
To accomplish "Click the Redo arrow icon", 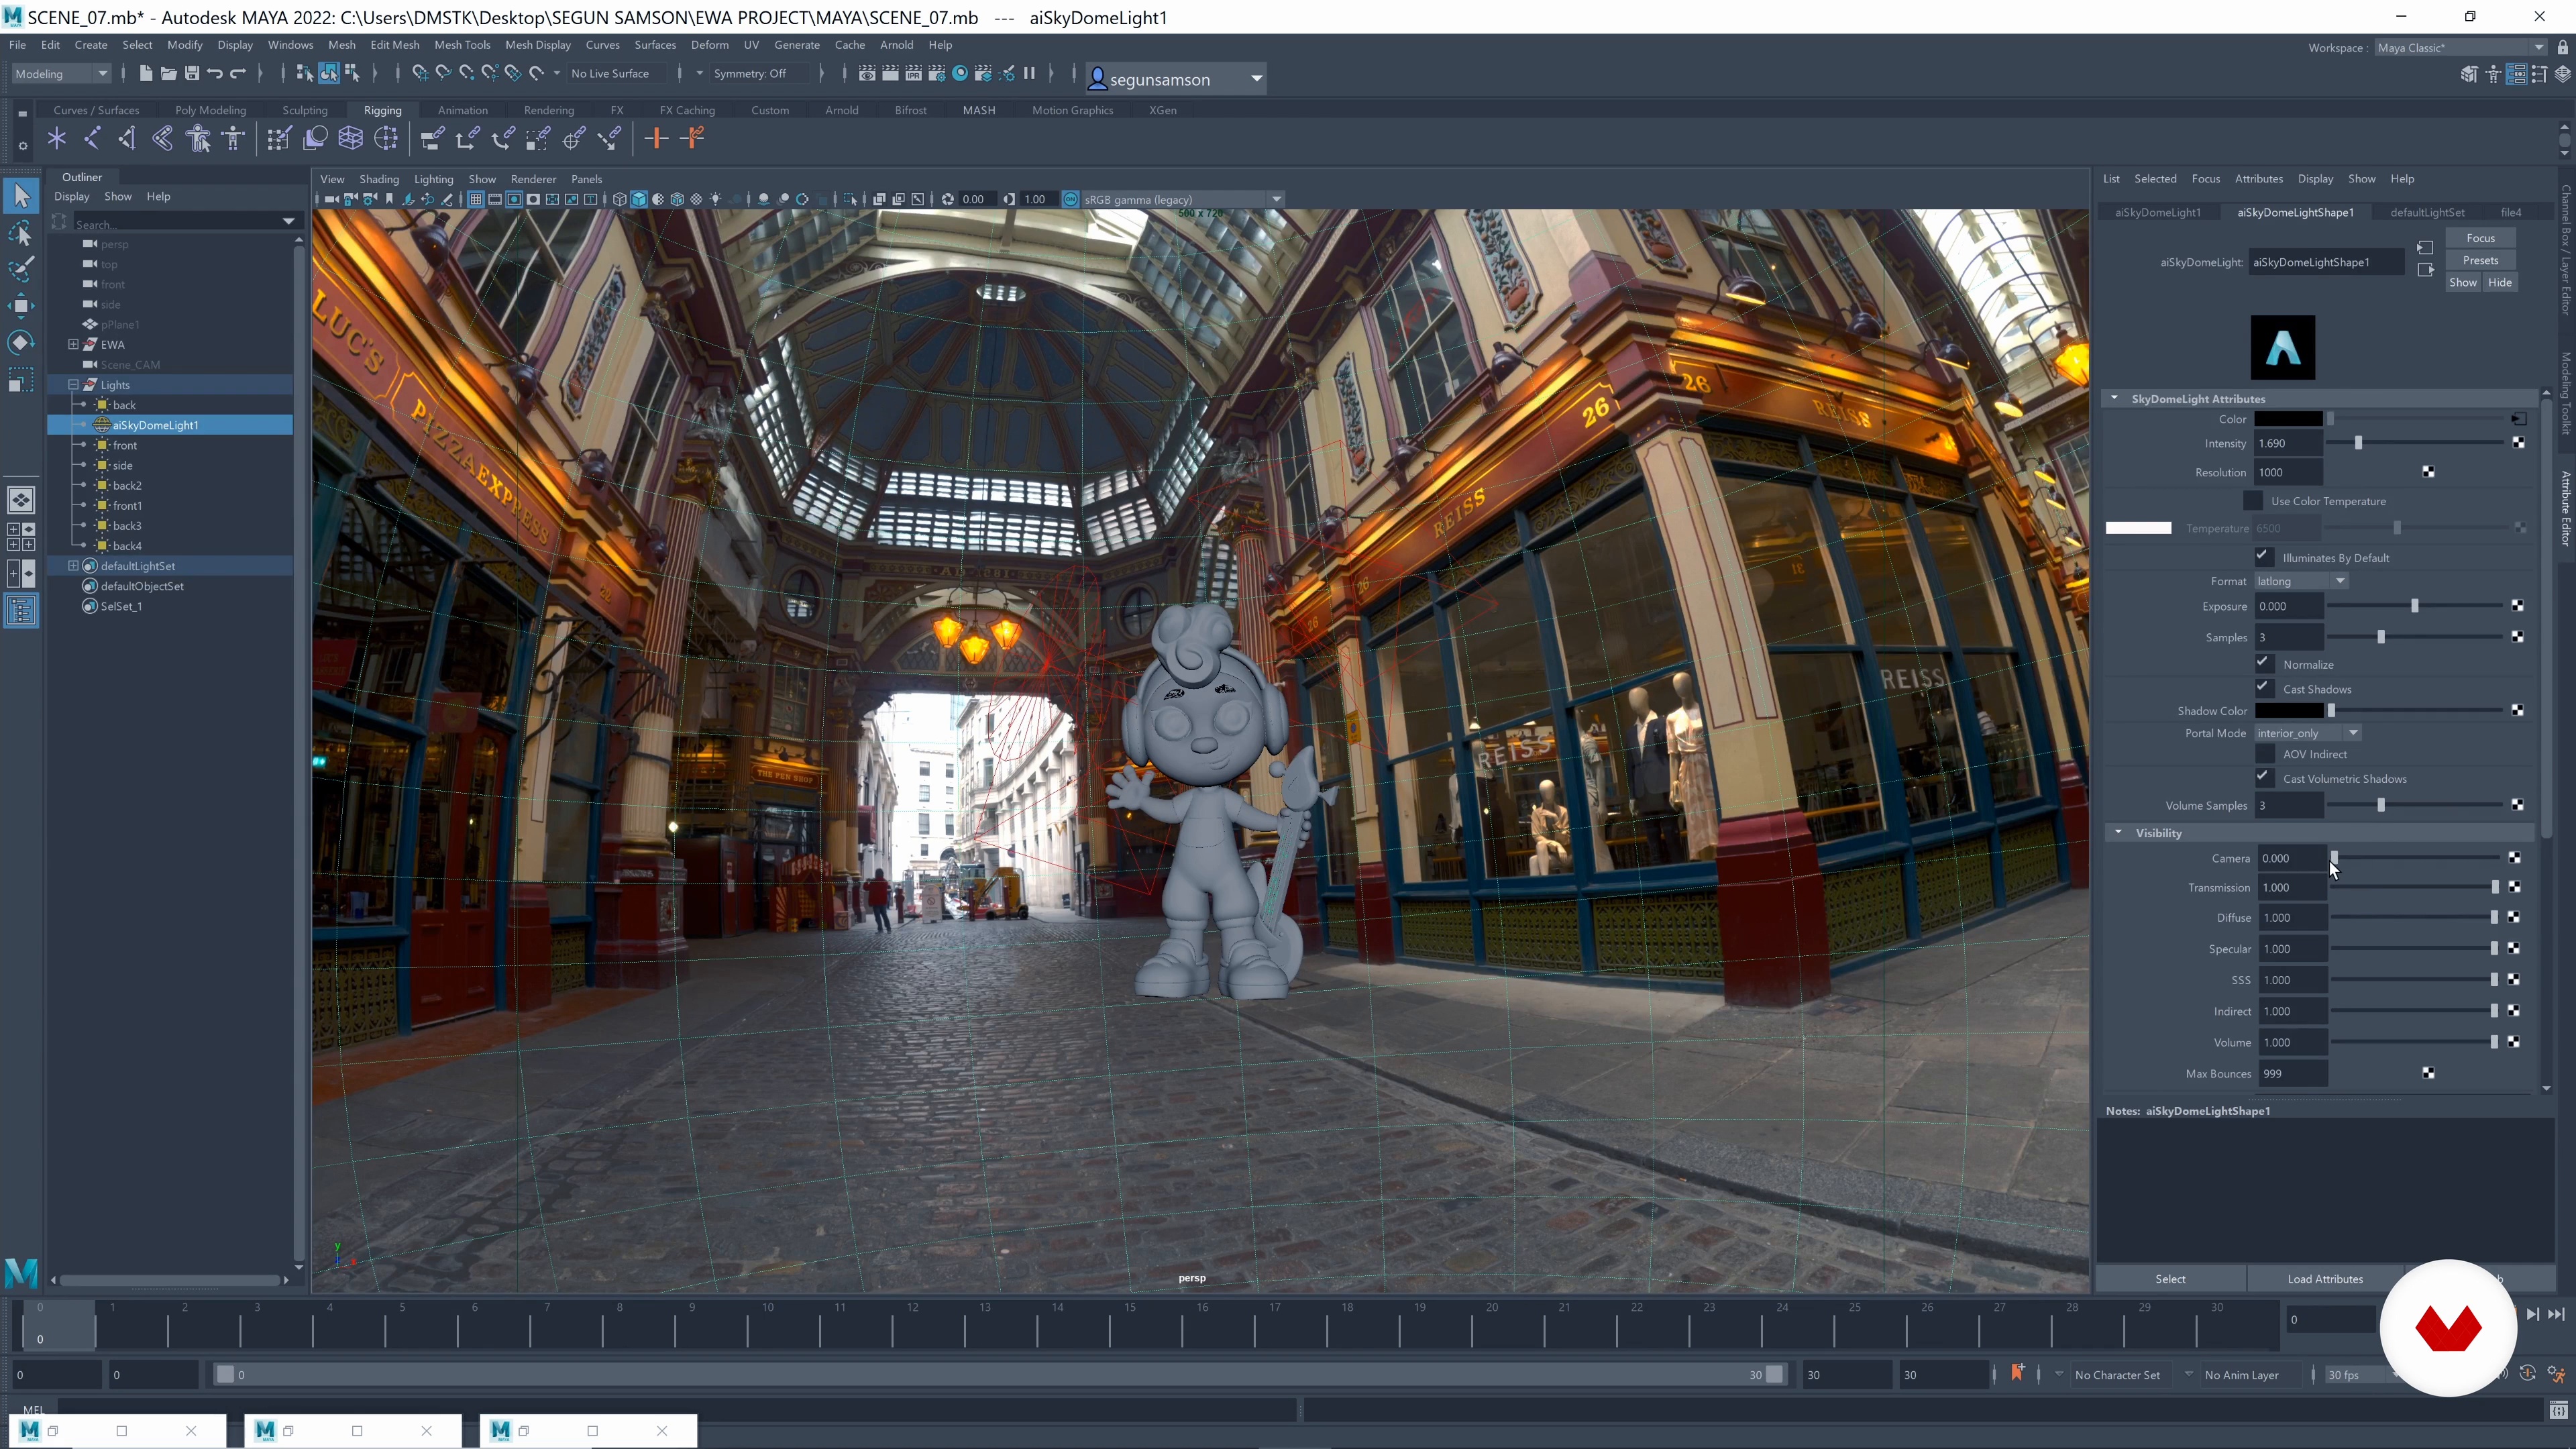I will [x=238, y=73].
